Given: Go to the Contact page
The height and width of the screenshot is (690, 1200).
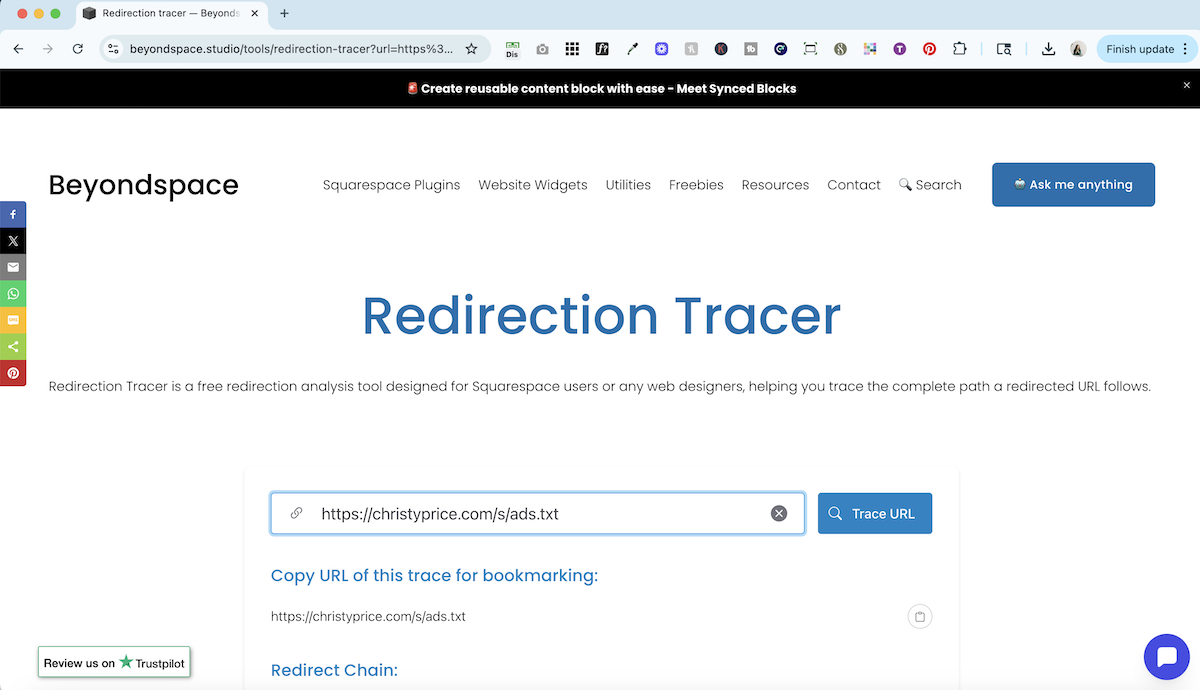Looking at the screenshot, I should click(x=854, y=185).
